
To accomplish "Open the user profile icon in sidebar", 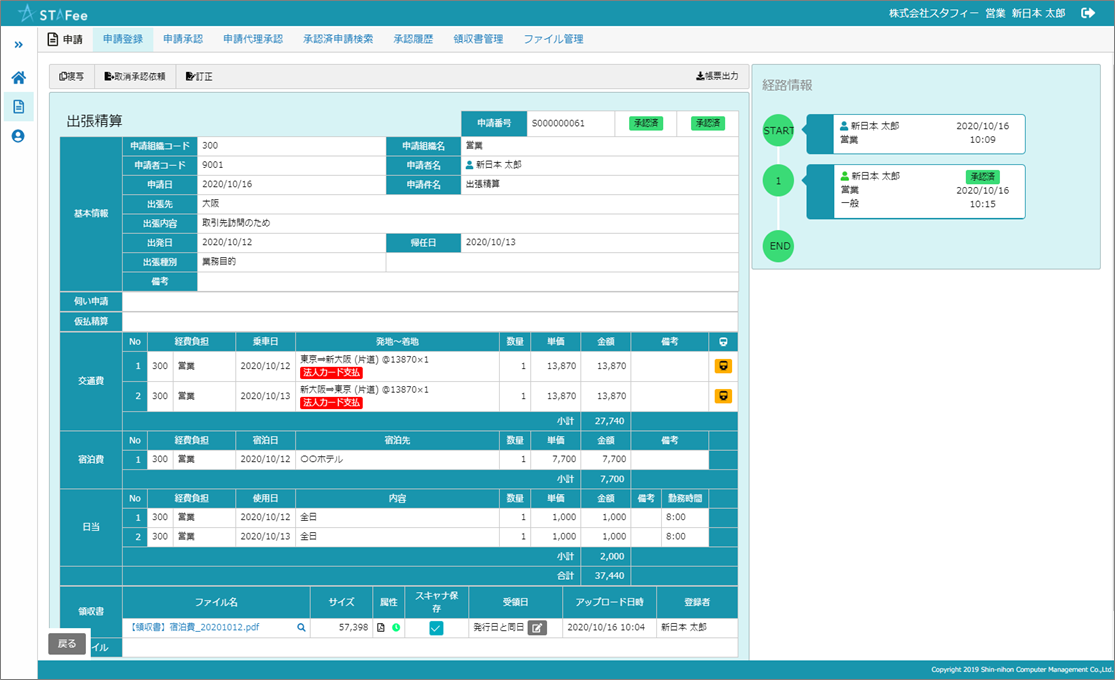I will click(x=18, y=136).
